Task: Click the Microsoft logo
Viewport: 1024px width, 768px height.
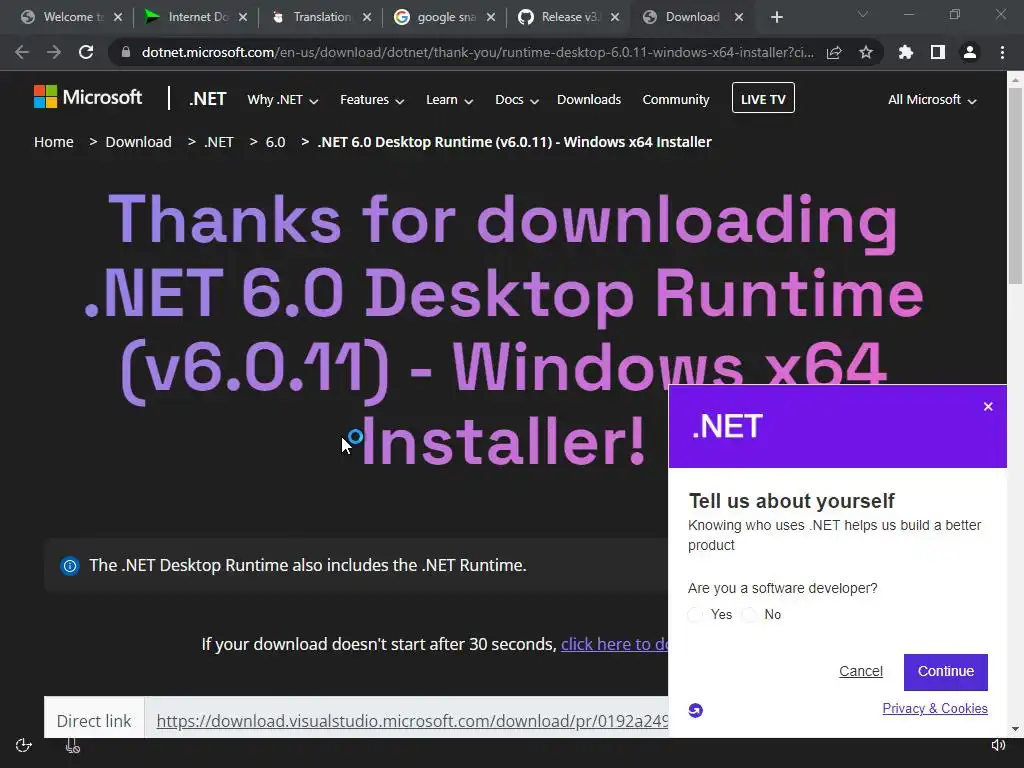Action: [88, 97]
